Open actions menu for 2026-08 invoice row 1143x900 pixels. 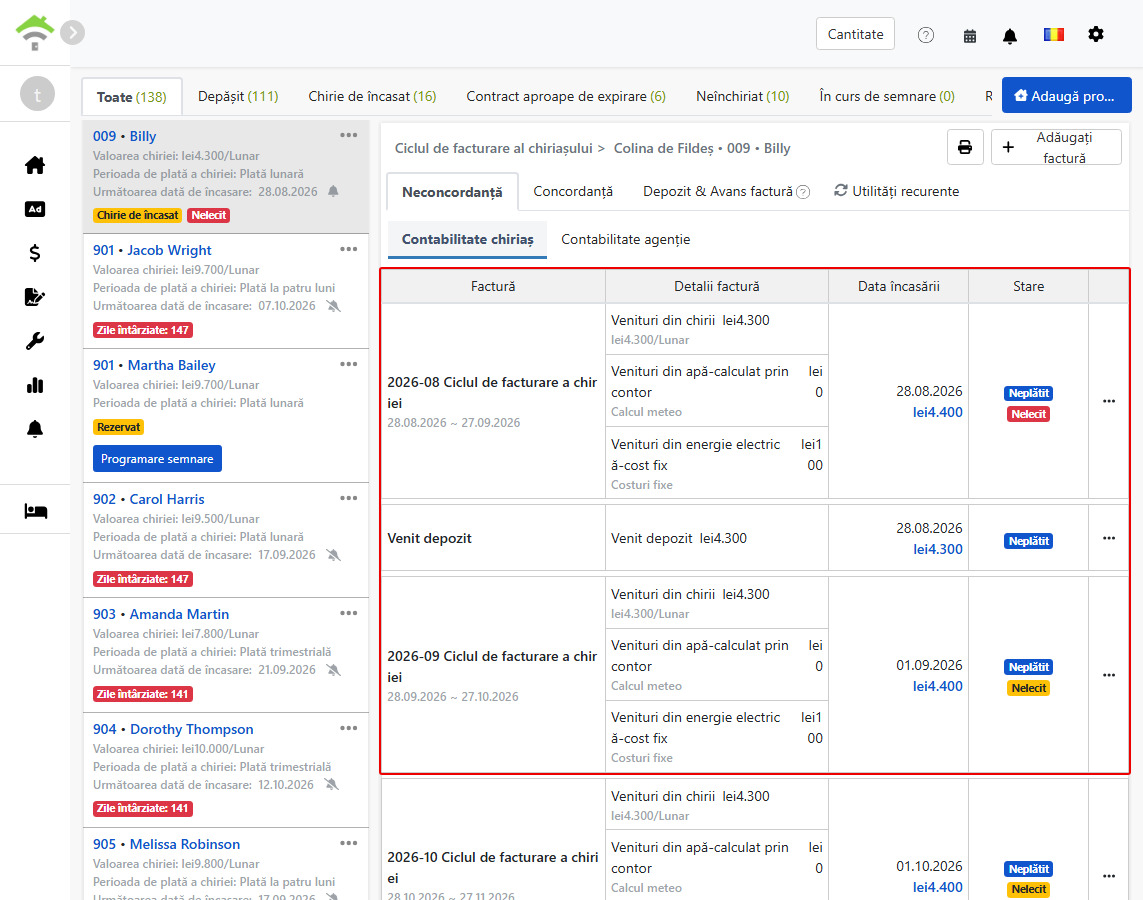[1109, 402]
